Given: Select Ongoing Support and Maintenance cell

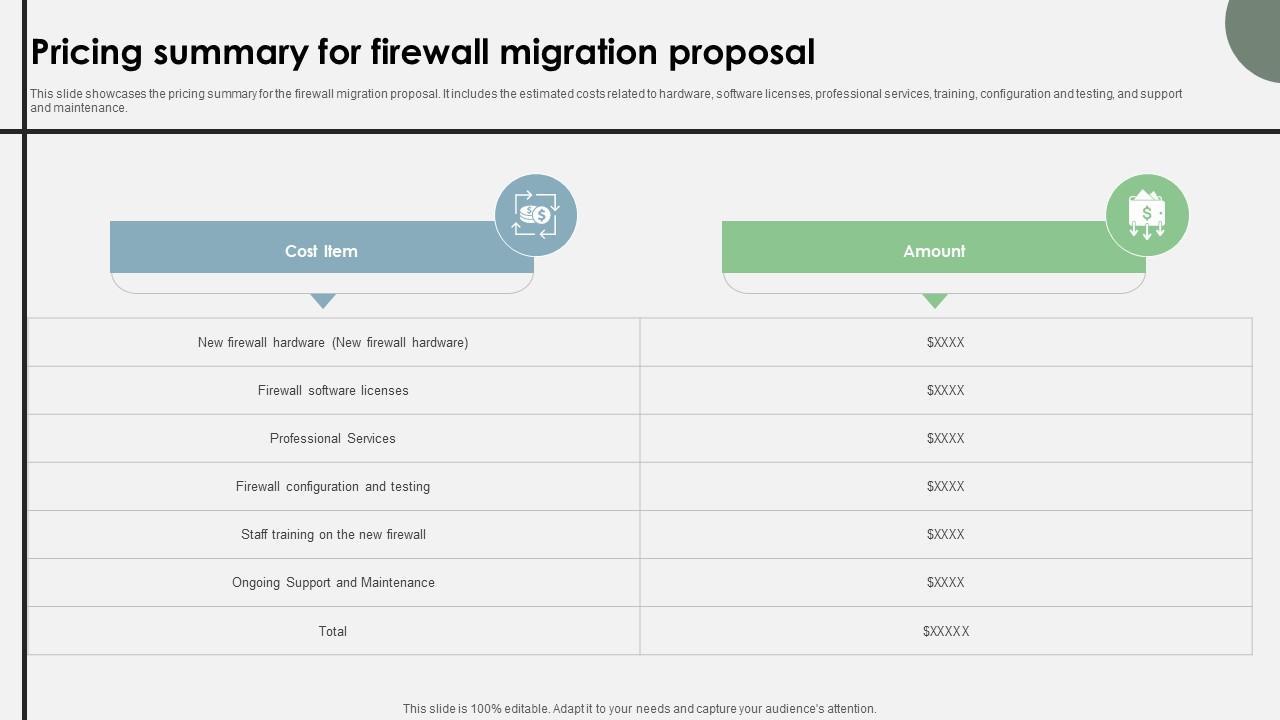Looking at the screenshot, I should pyautogui.click(x=333, y=582).
